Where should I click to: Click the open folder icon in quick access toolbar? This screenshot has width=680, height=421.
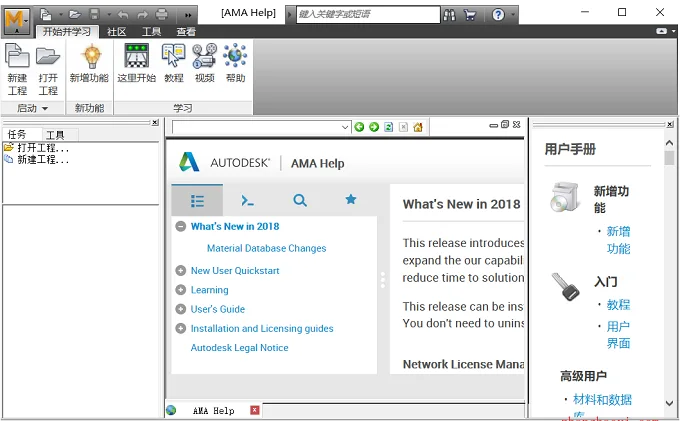[x=75, y=15]
